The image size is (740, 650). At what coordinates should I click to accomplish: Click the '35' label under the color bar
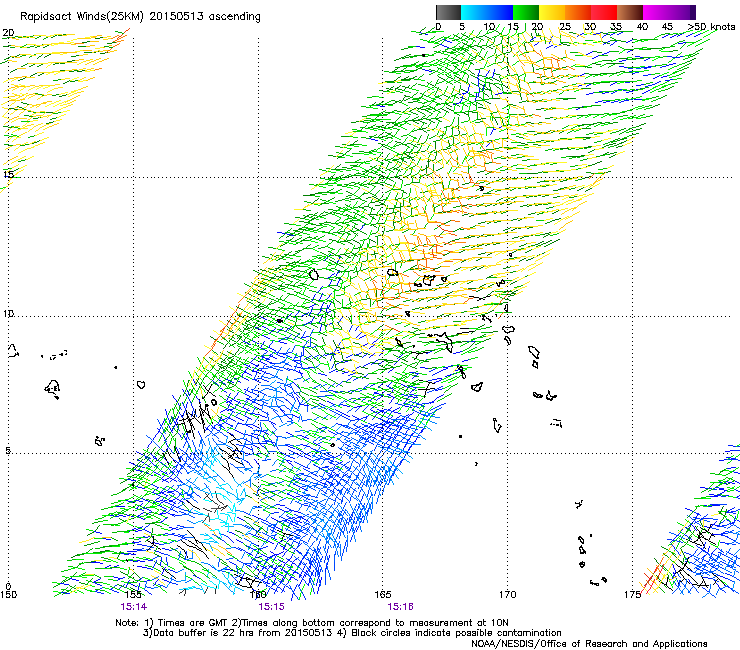(616, 26)
